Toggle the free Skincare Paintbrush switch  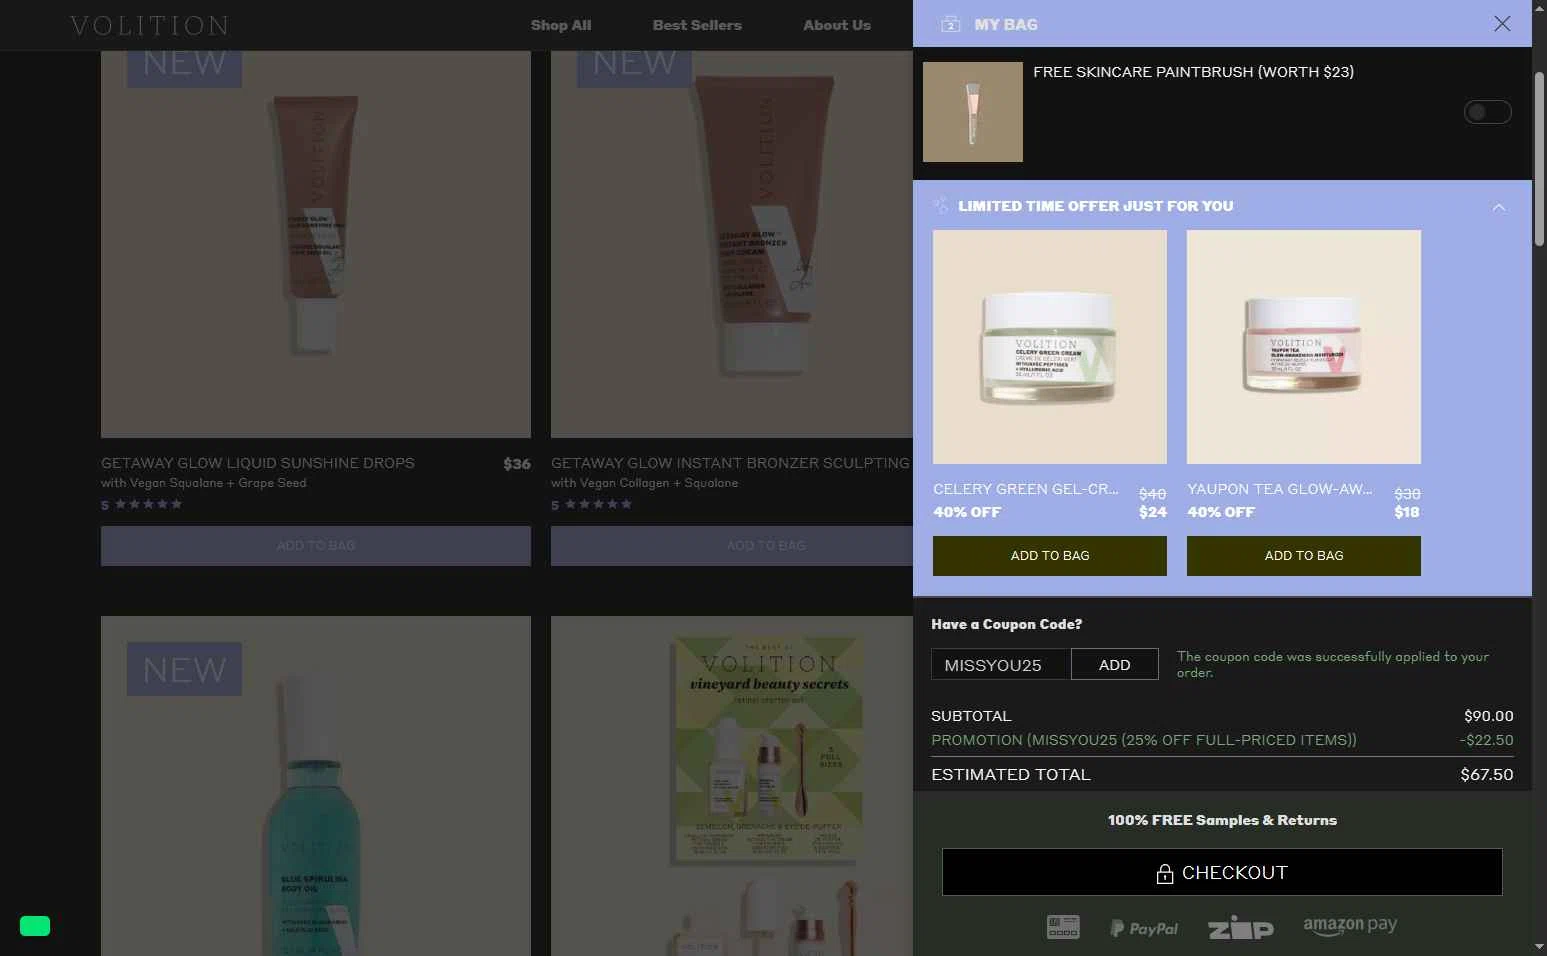(1487, 112)
